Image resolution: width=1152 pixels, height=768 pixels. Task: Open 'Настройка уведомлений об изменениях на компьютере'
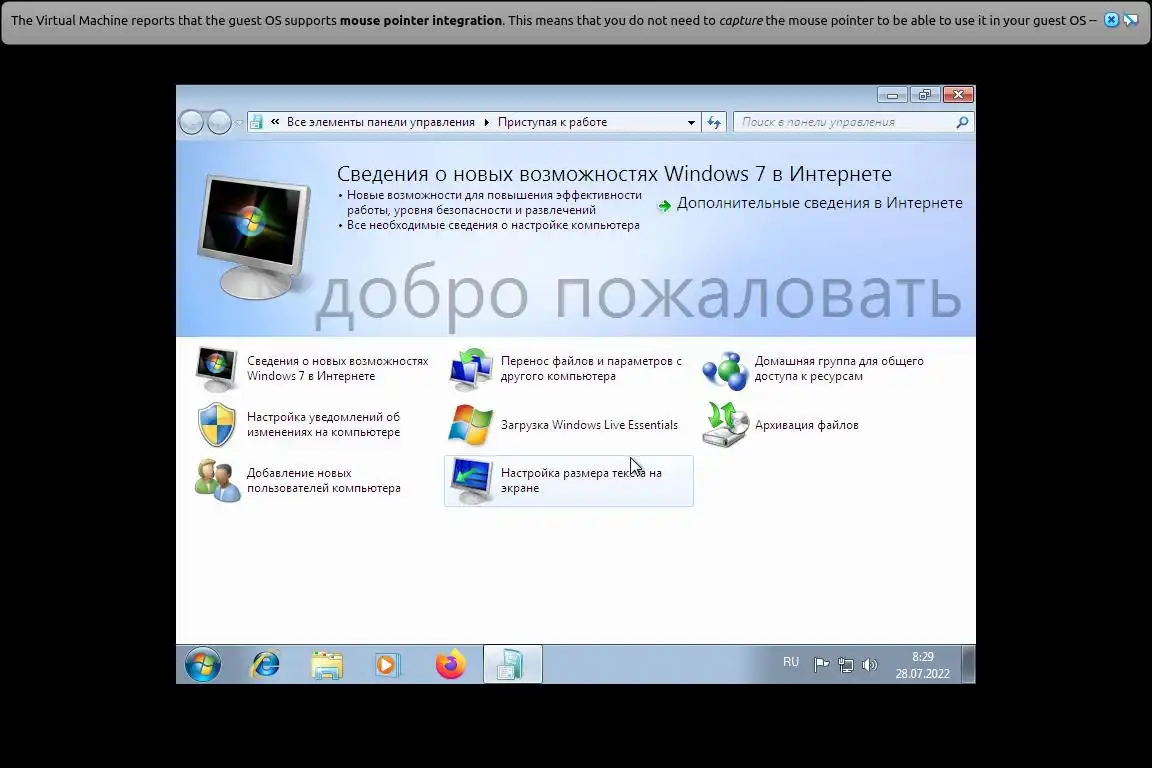pos(323,424)
